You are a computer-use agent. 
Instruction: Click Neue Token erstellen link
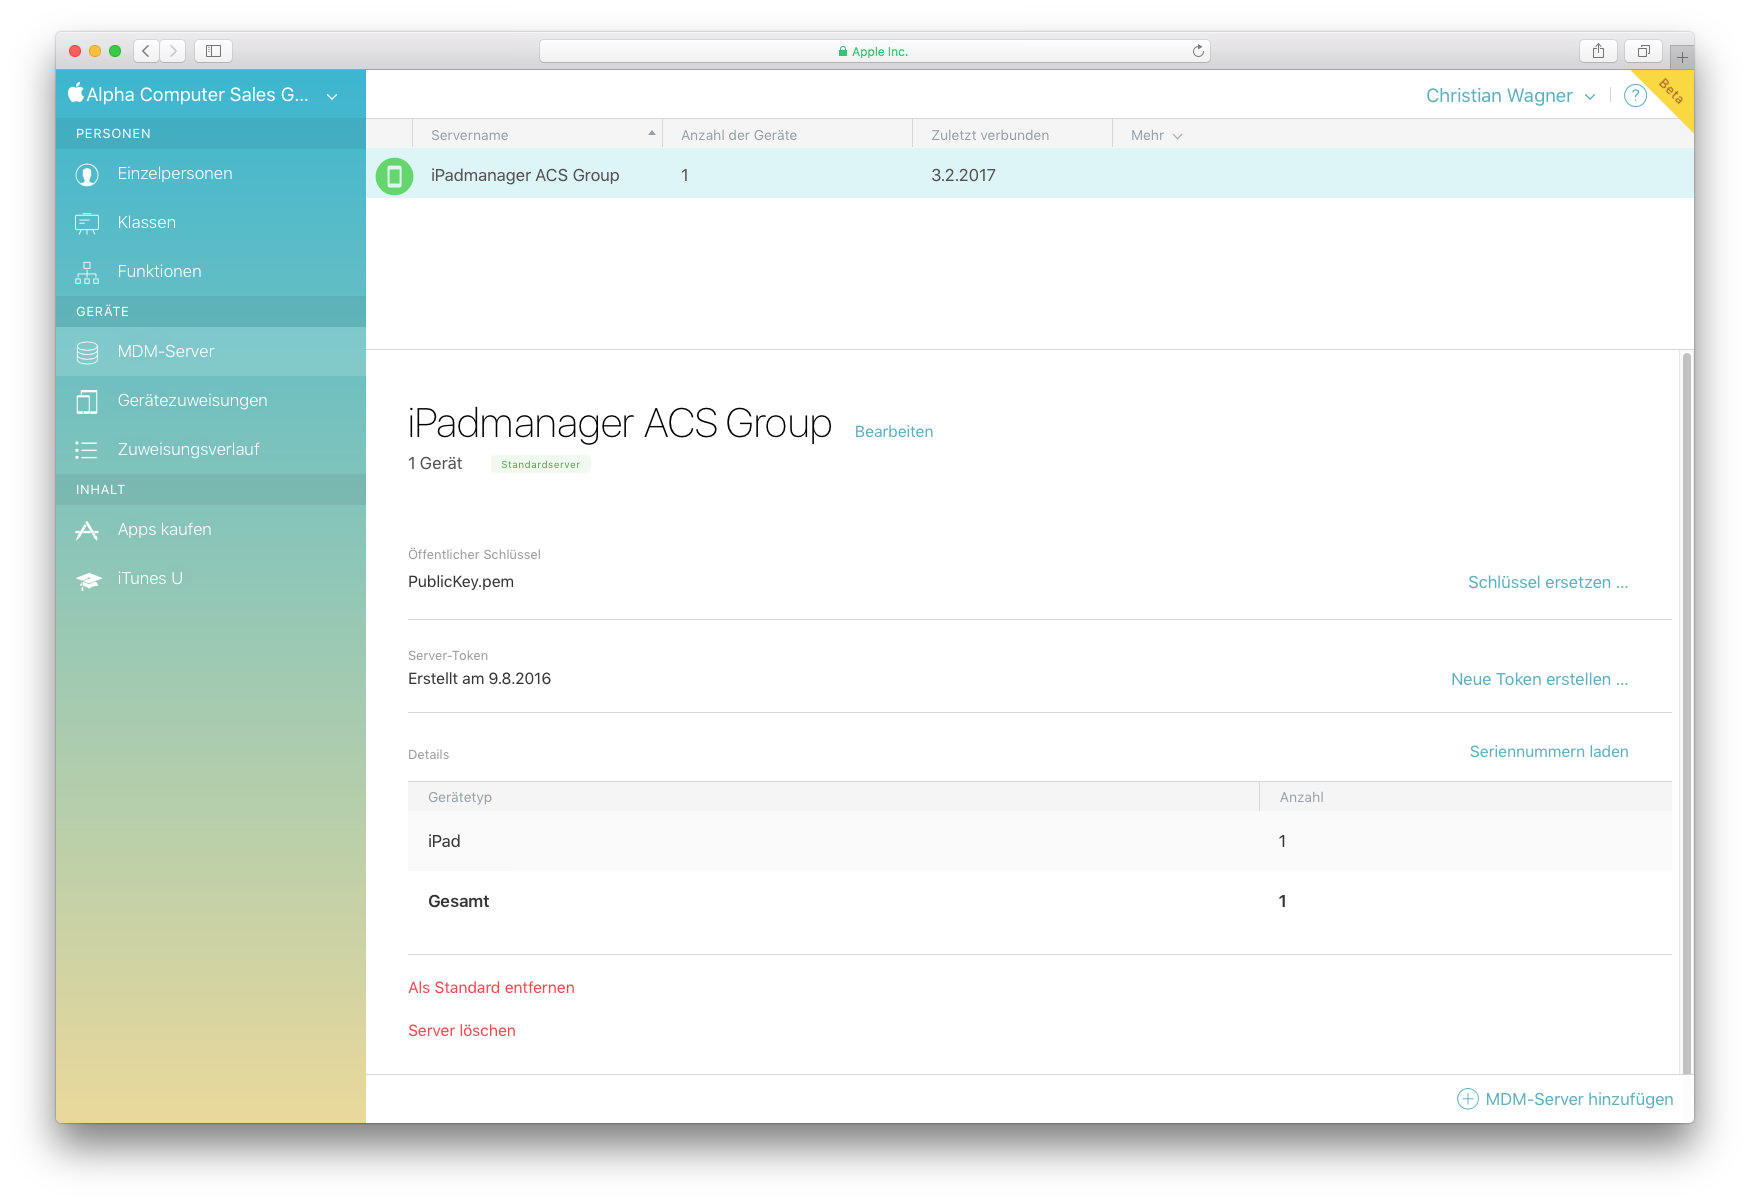coord(1540,680)
